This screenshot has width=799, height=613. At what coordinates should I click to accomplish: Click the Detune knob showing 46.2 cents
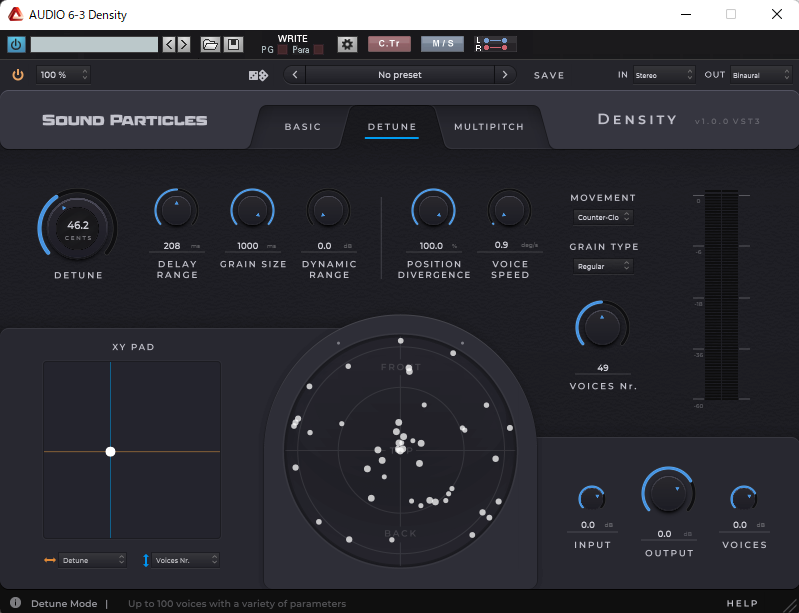[77, 228]
